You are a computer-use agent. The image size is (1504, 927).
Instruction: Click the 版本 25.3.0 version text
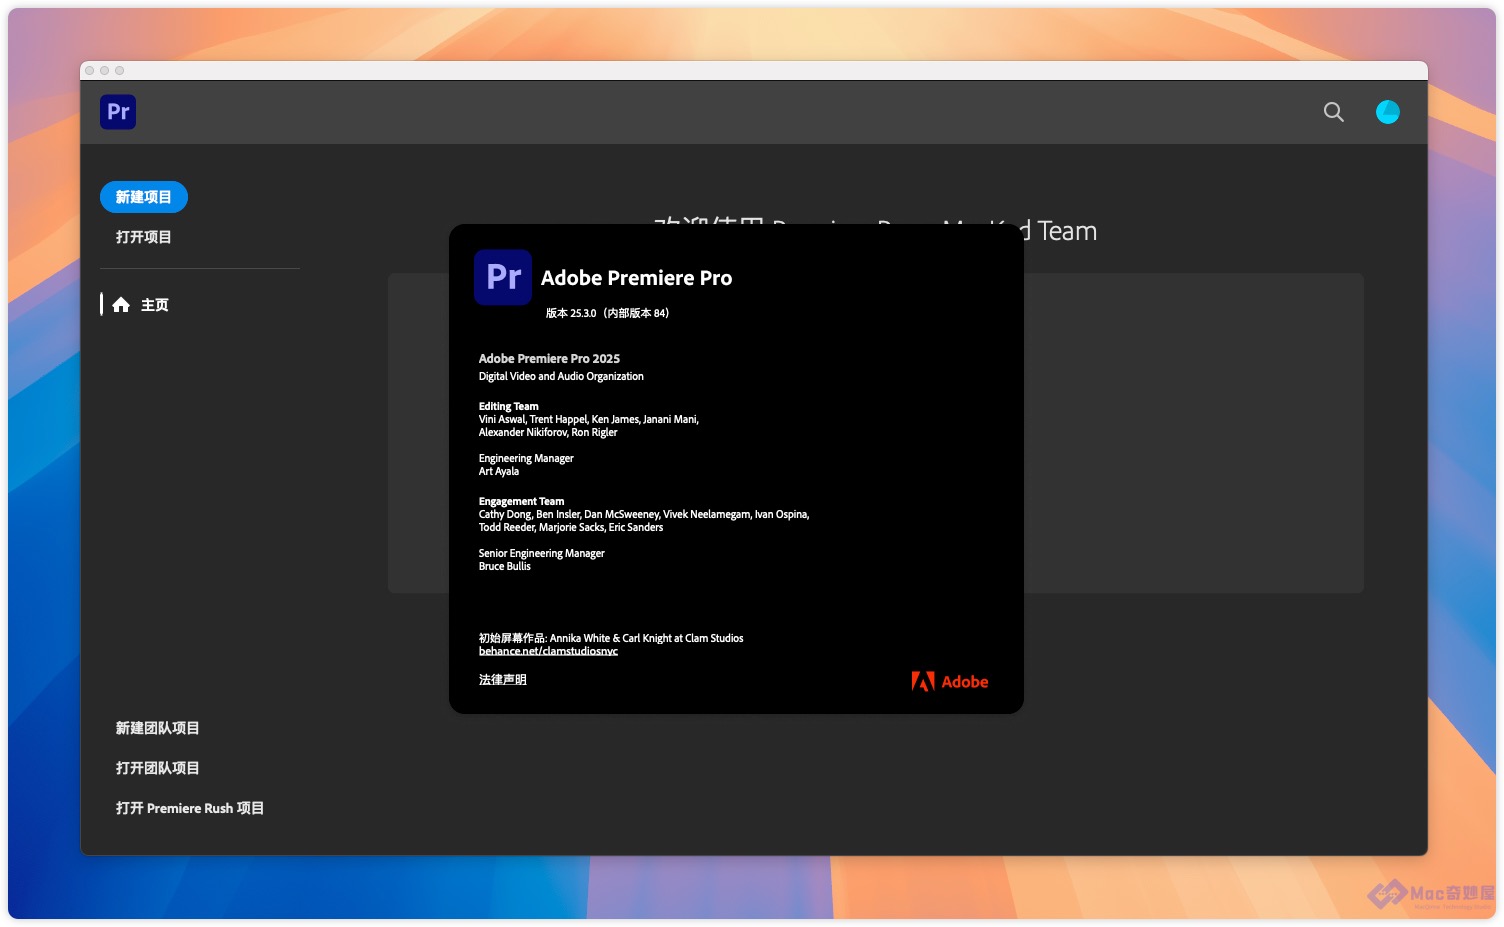click(608, 313)
